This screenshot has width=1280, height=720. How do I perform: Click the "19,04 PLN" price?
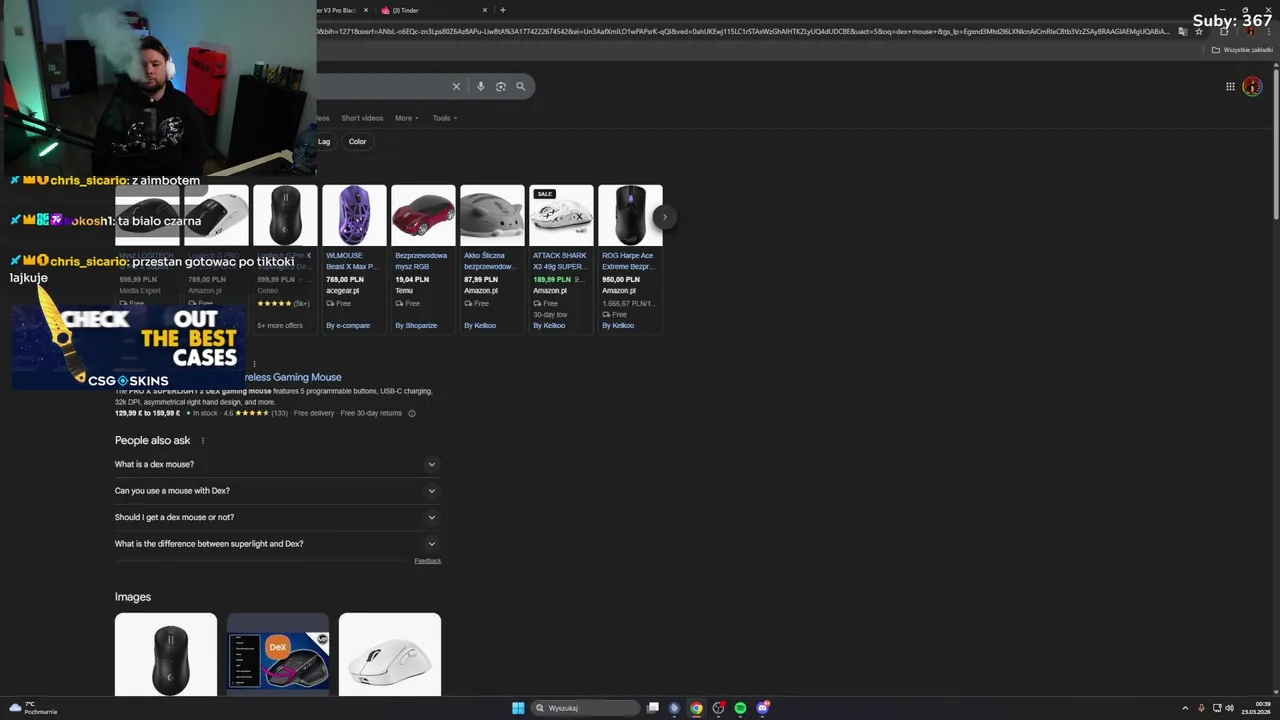(x=411, y=279)
